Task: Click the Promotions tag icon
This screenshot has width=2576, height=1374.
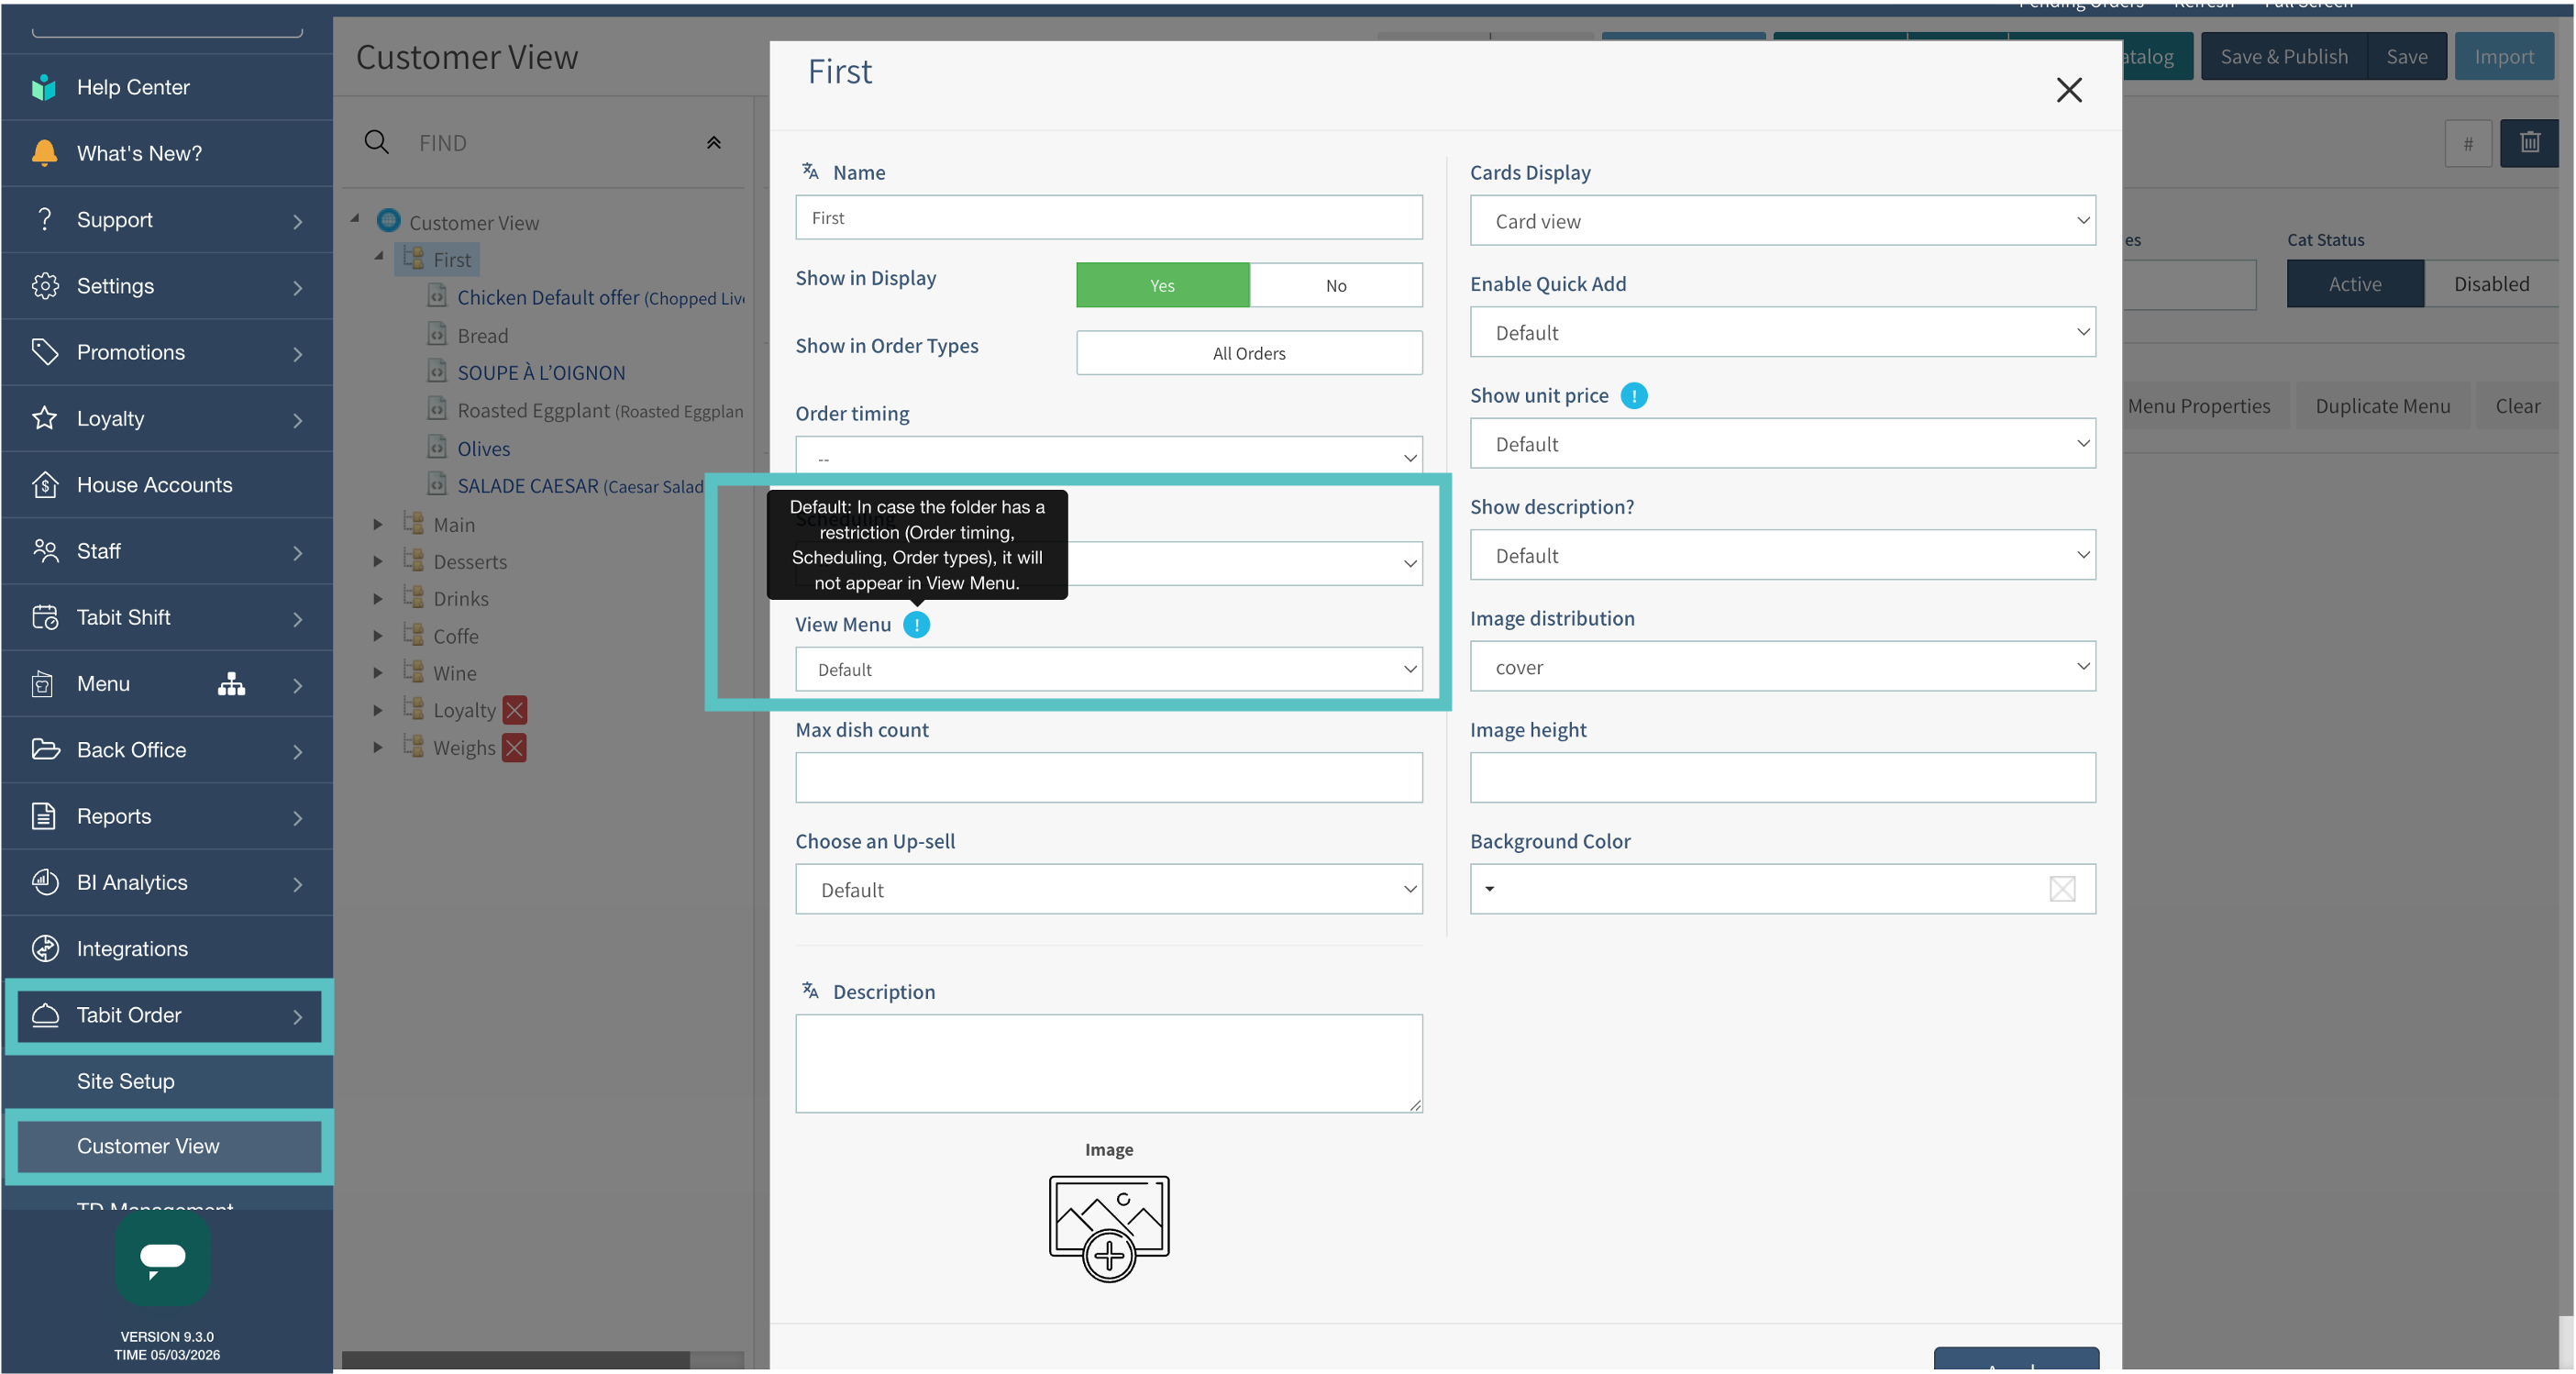Action: [x=44, y=352]
